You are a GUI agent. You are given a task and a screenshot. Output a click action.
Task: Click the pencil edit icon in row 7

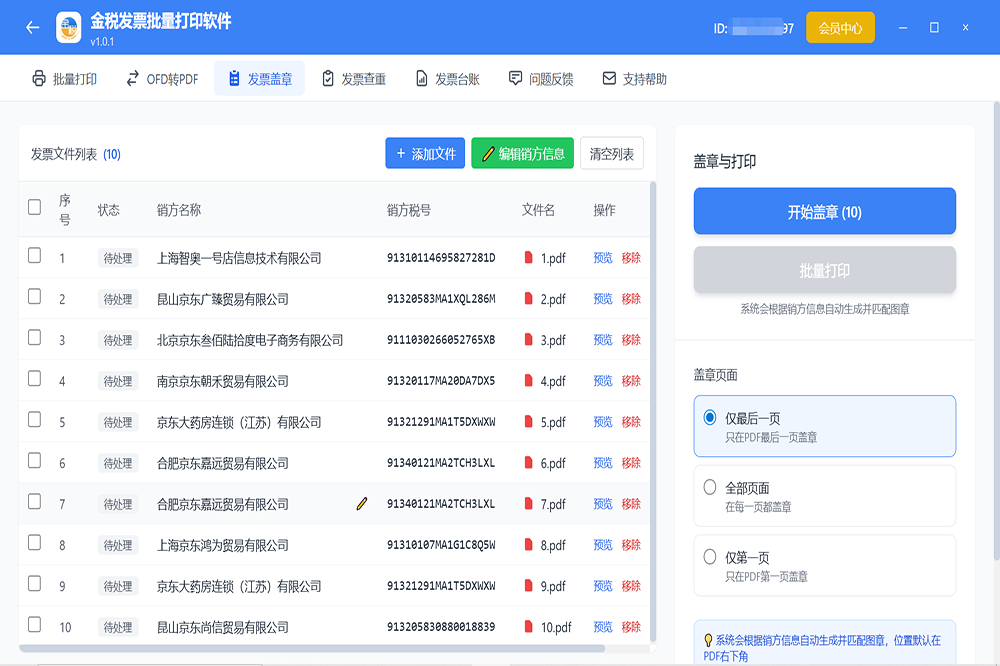coord(362,504)
